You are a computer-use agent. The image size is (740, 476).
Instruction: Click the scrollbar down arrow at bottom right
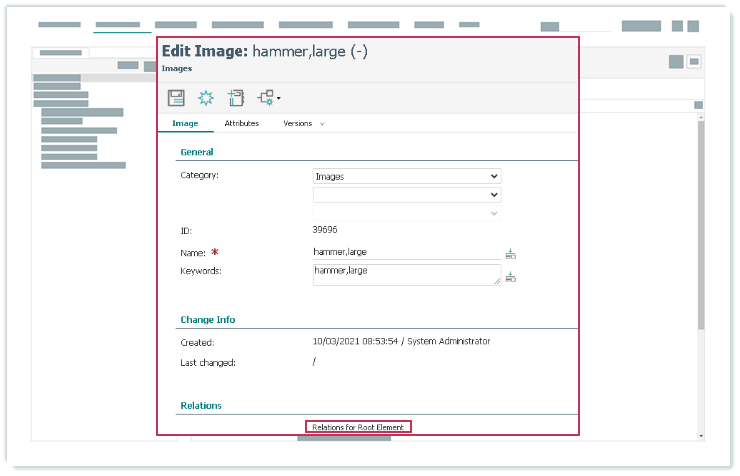coord(700,436)
